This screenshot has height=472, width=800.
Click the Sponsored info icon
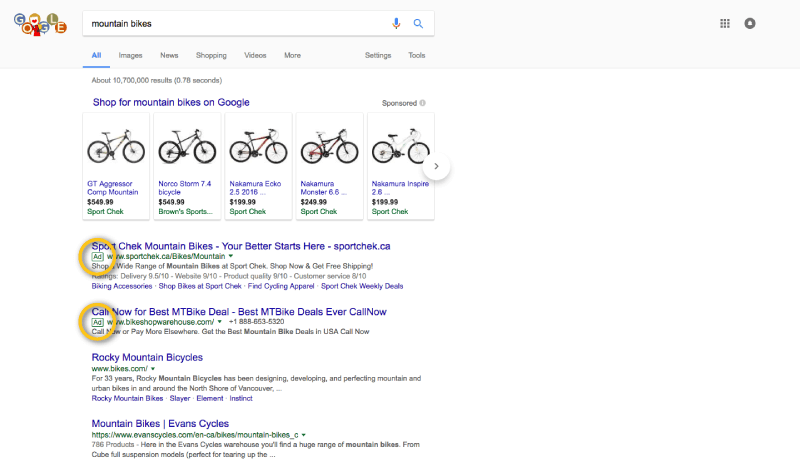[422, 103]
